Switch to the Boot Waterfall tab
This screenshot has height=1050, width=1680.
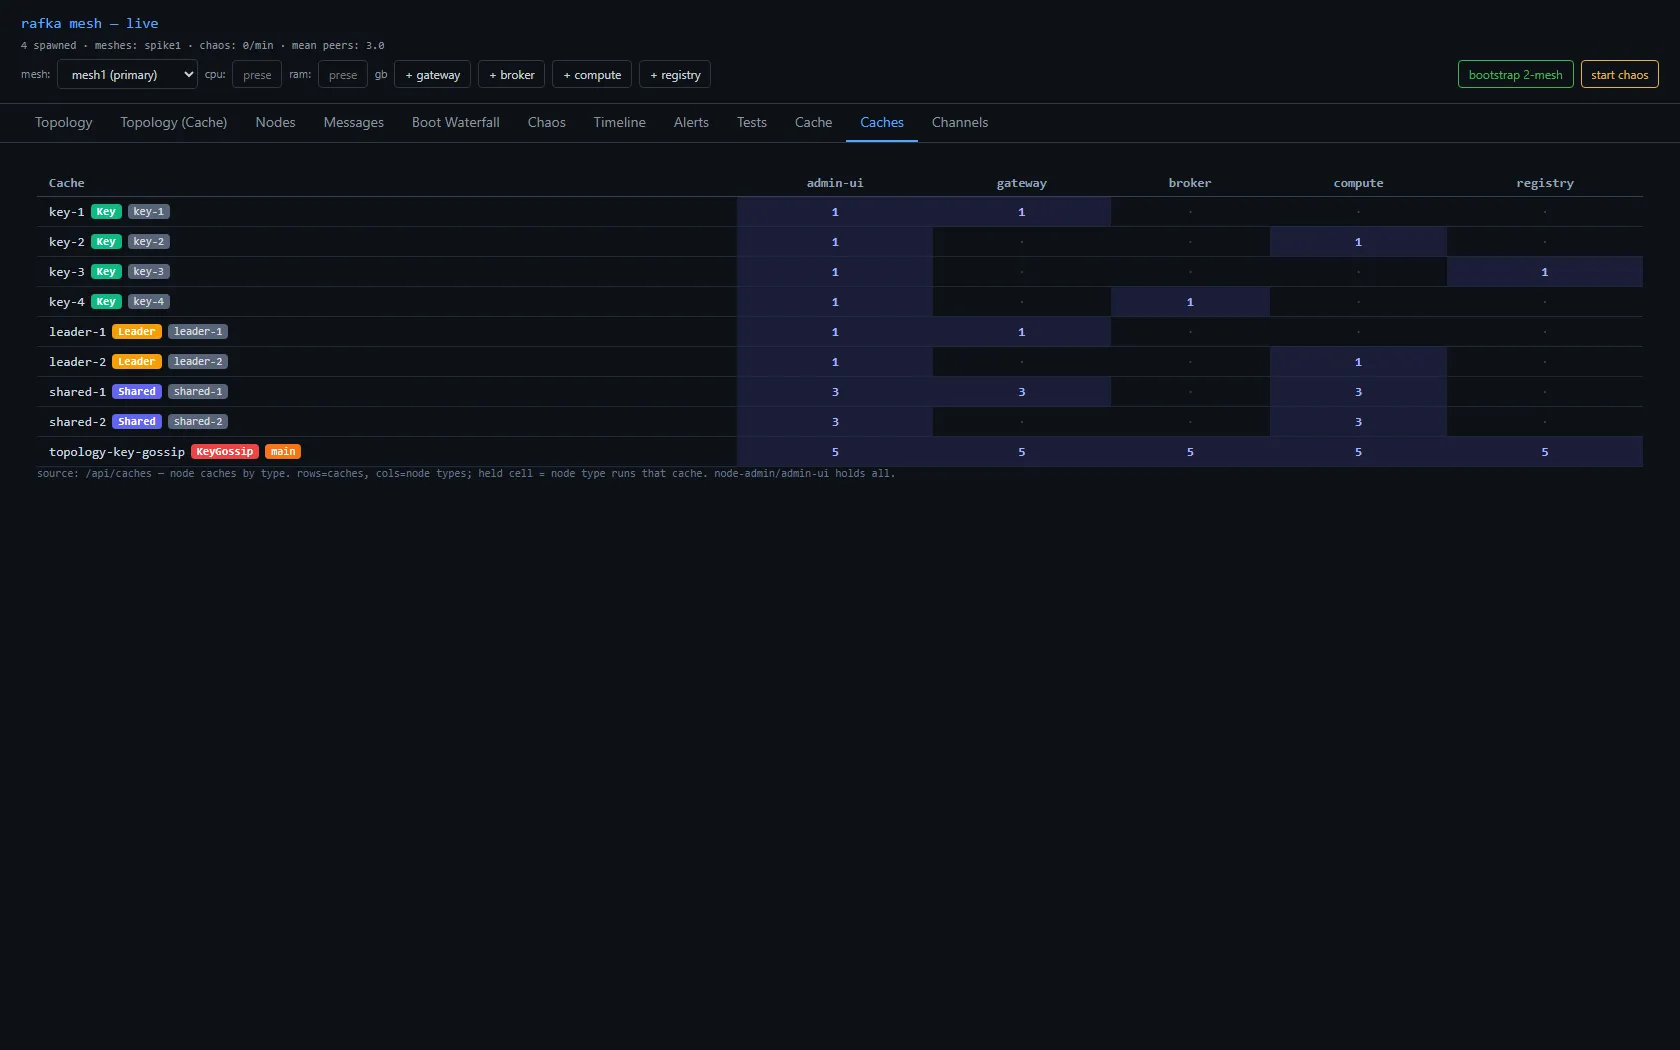tap(456, 122)
